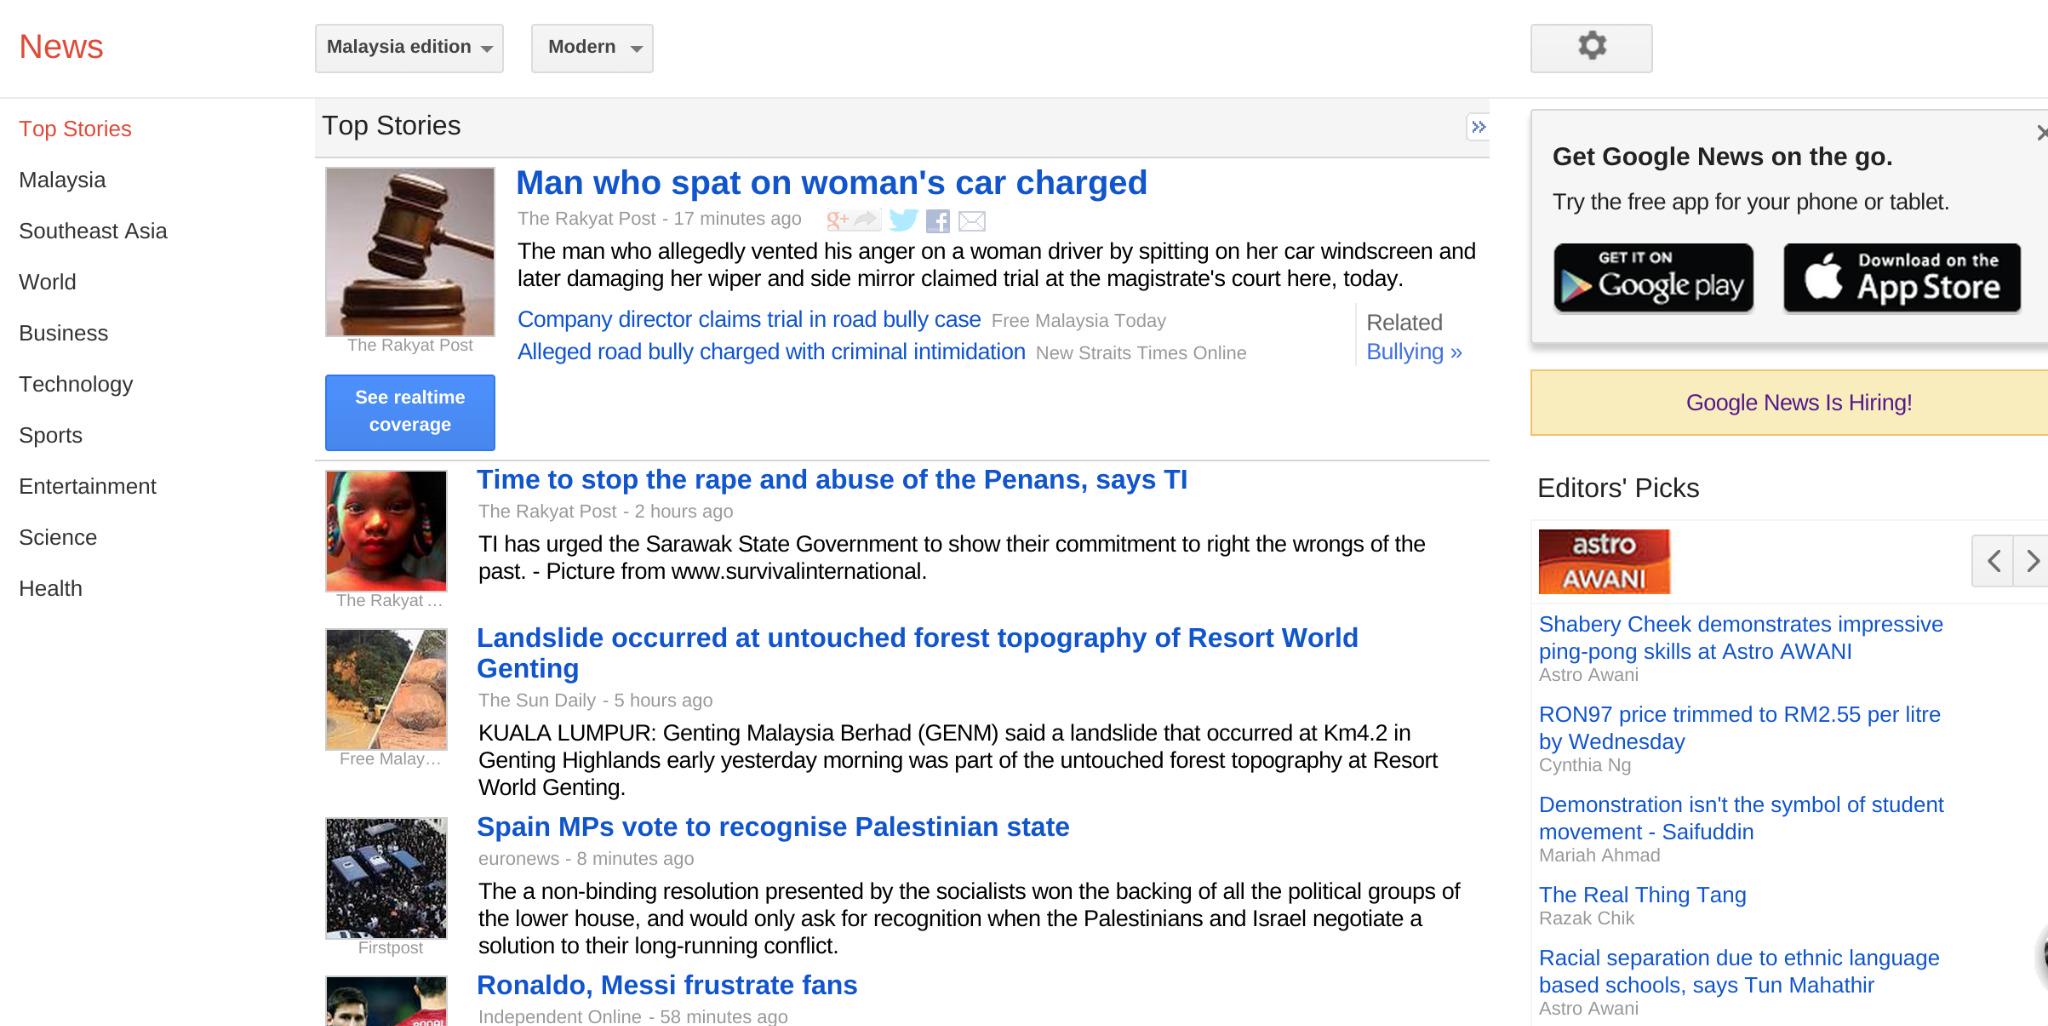Viewport: 2048px width, 1026px height.
Task: Go to the Health section
Action: (x=50, y=588)
